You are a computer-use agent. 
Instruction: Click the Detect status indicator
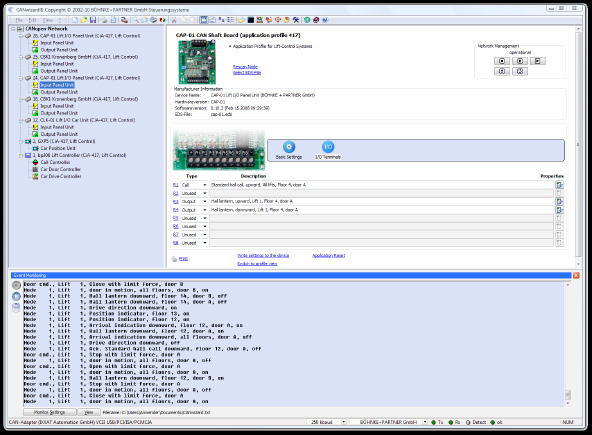(x=476, y=422)
